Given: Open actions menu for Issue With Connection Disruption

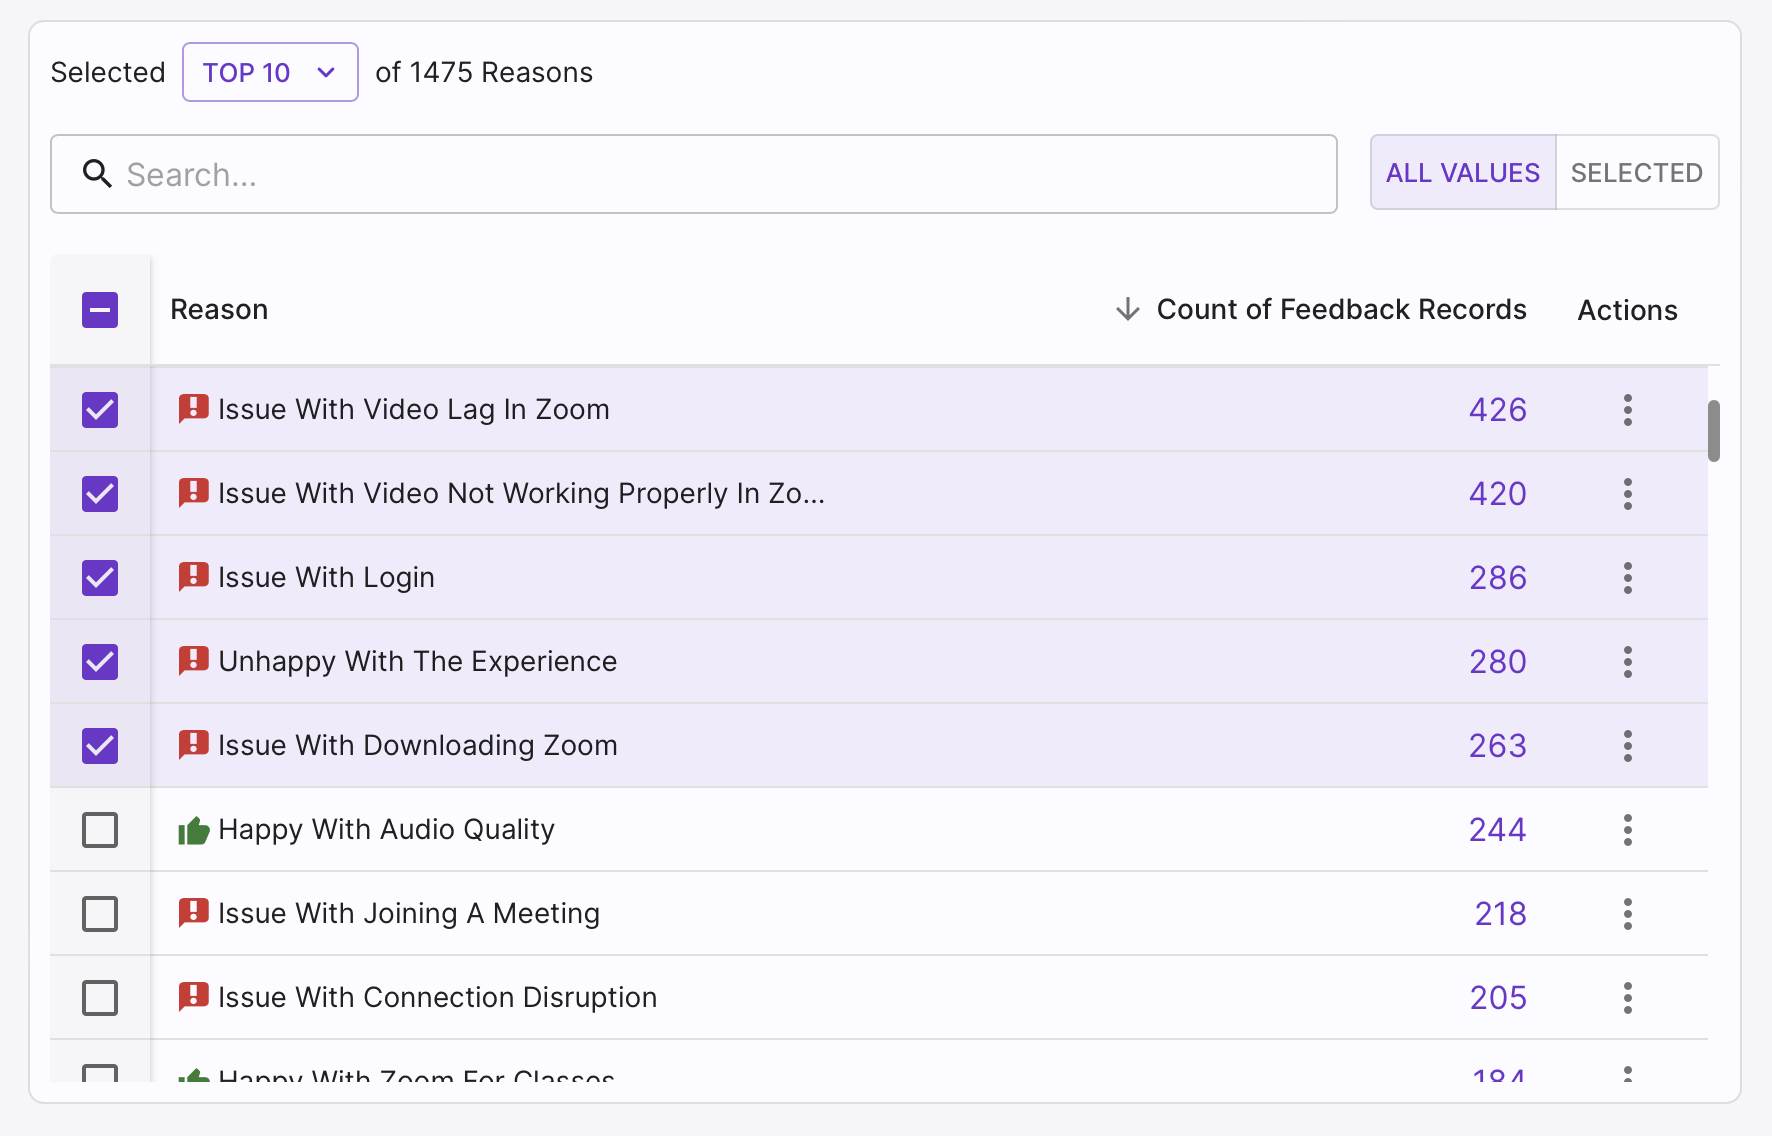Looking at the screenshot, I should (x=1627, y=998).
